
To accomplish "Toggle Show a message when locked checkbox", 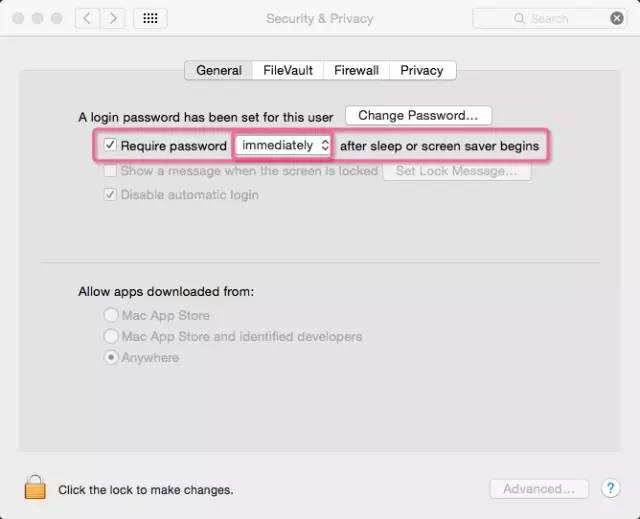I will point(110,171).
